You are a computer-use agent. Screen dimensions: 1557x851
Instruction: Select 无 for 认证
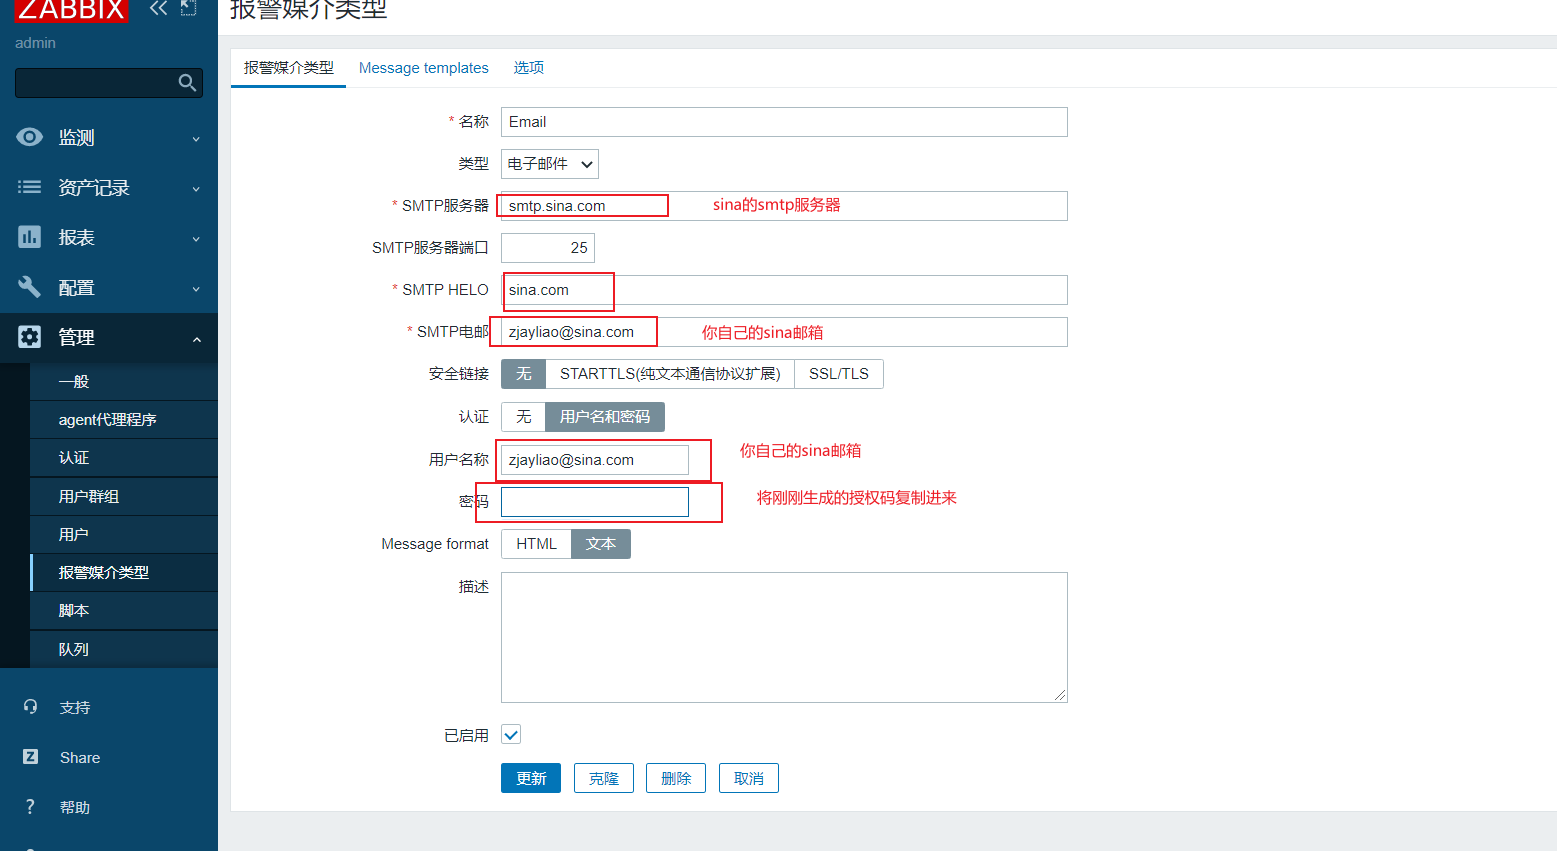coord(523,417)
